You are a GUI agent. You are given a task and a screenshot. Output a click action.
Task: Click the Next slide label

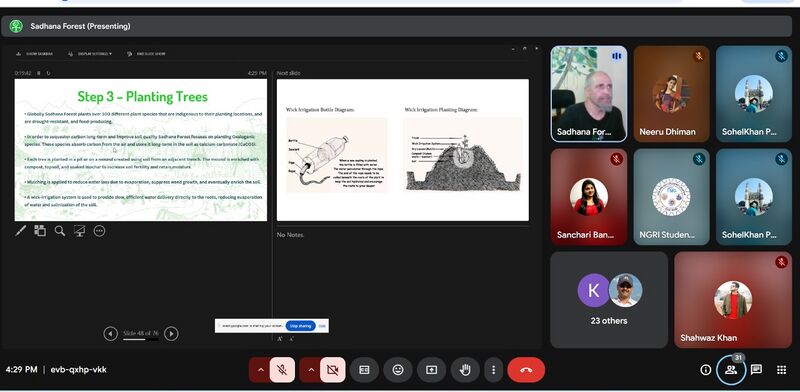288,73
